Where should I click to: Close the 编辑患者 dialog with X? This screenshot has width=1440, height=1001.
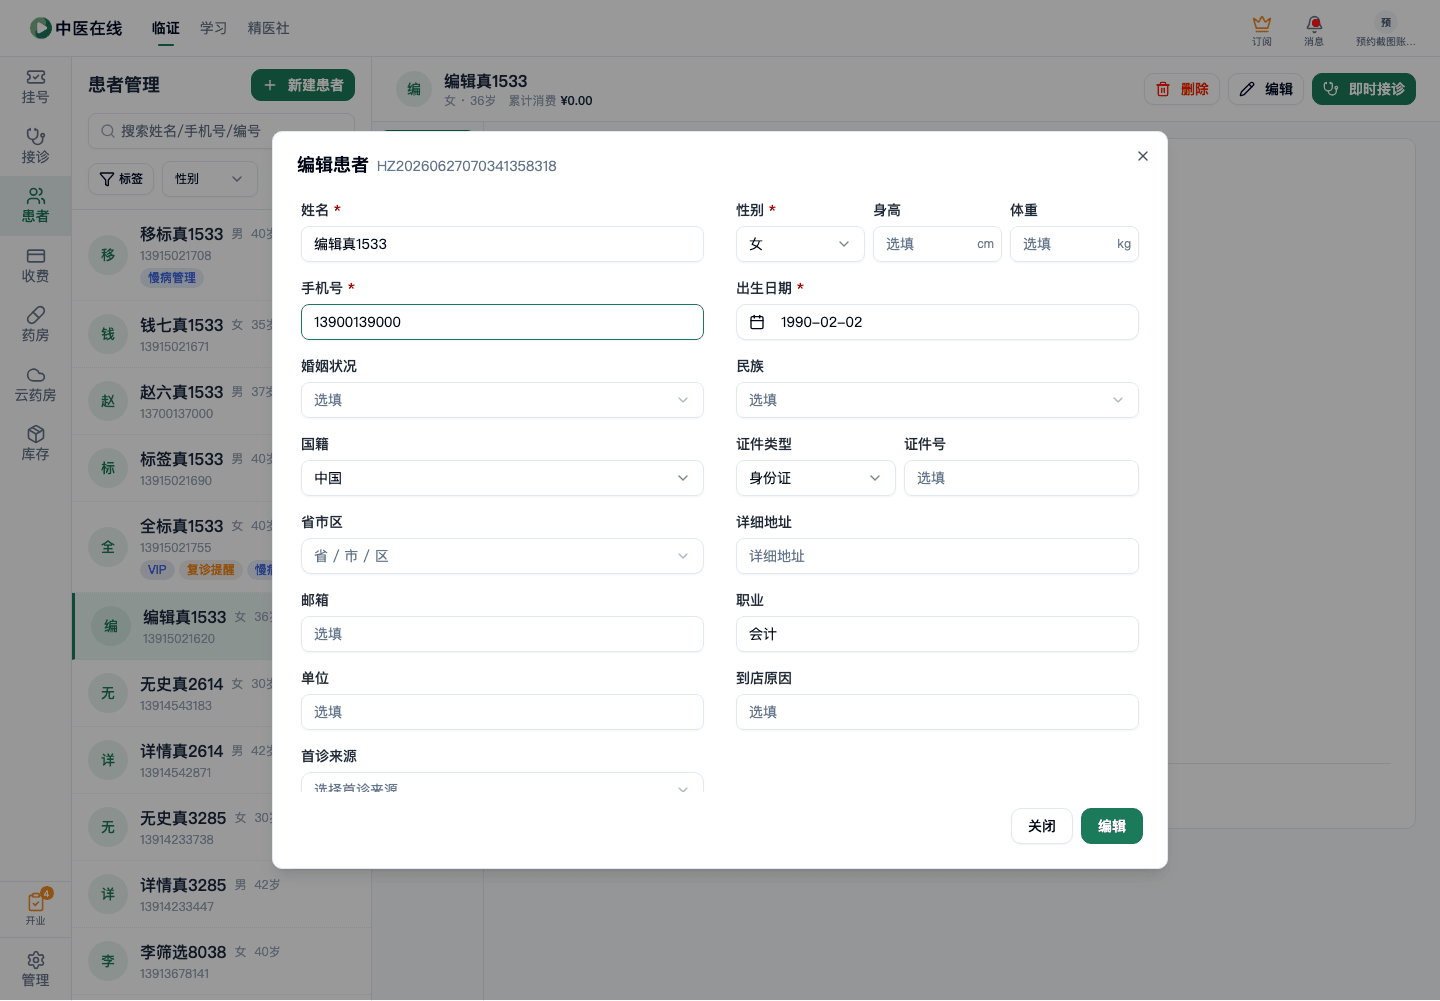1143,156
